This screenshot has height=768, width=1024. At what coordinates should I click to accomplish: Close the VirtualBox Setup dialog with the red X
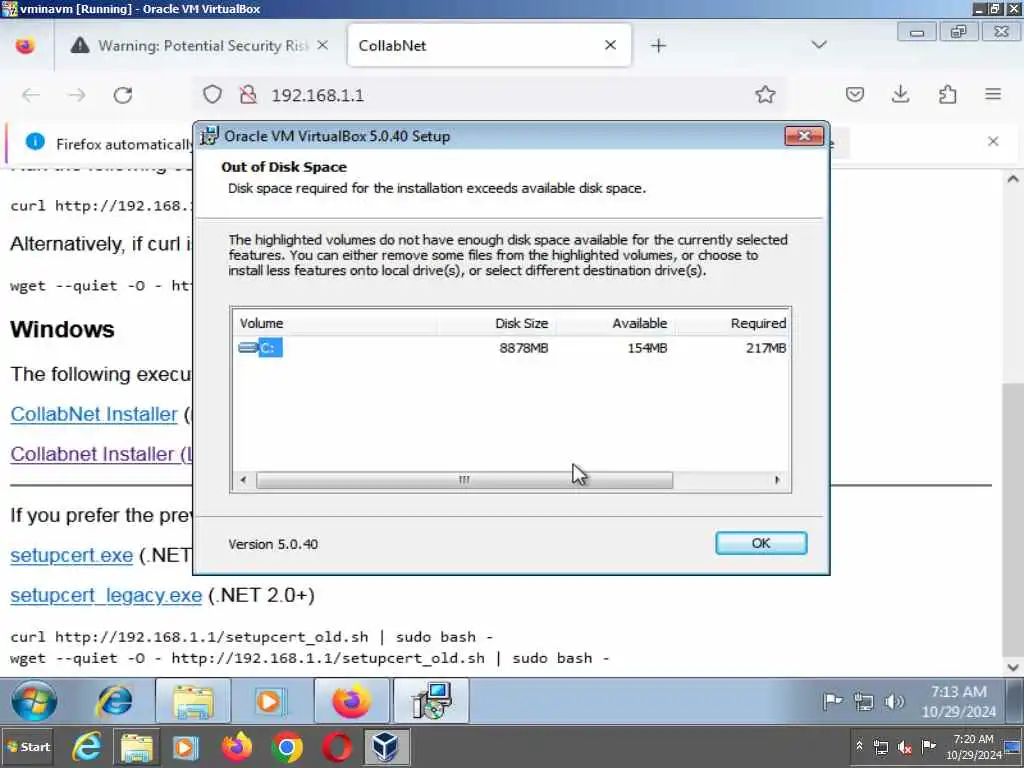point(804,136)
